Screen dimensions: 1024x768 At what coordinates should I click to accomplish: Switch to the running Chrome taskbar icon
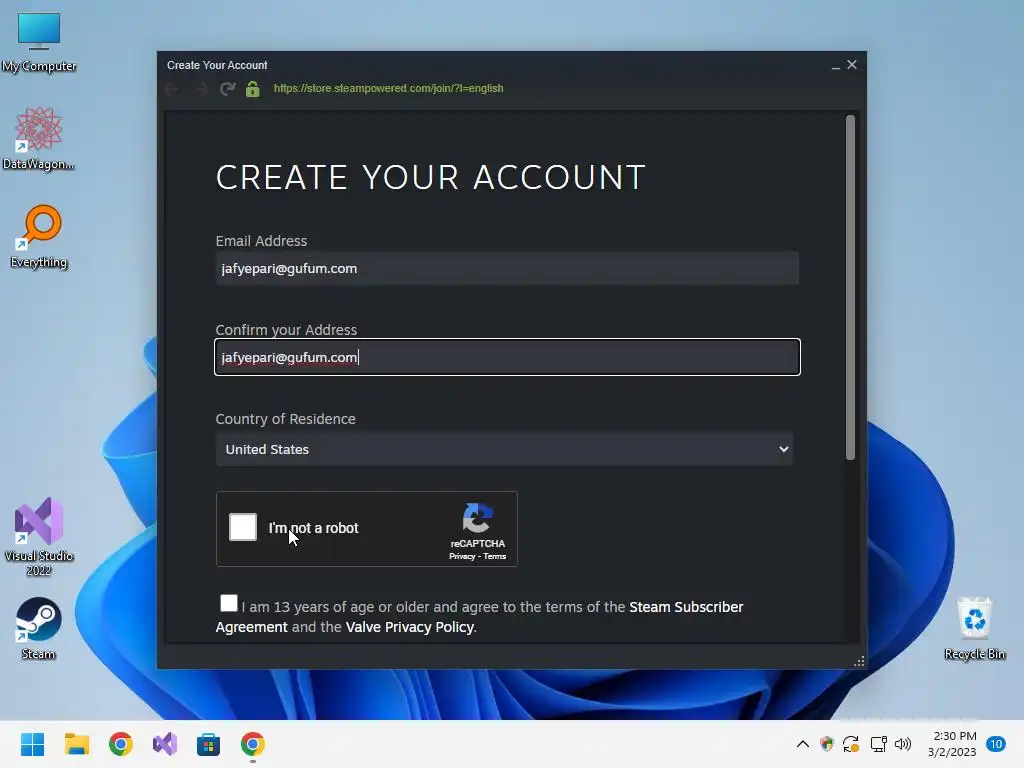click(253, 744)
